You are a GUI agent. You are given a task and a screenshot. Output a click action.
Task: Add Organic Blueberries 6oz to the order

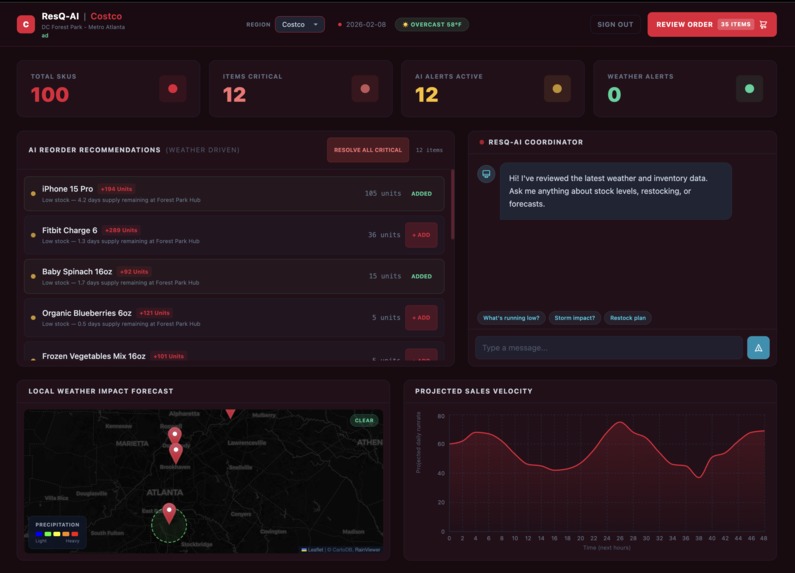[x=421, y=317]
